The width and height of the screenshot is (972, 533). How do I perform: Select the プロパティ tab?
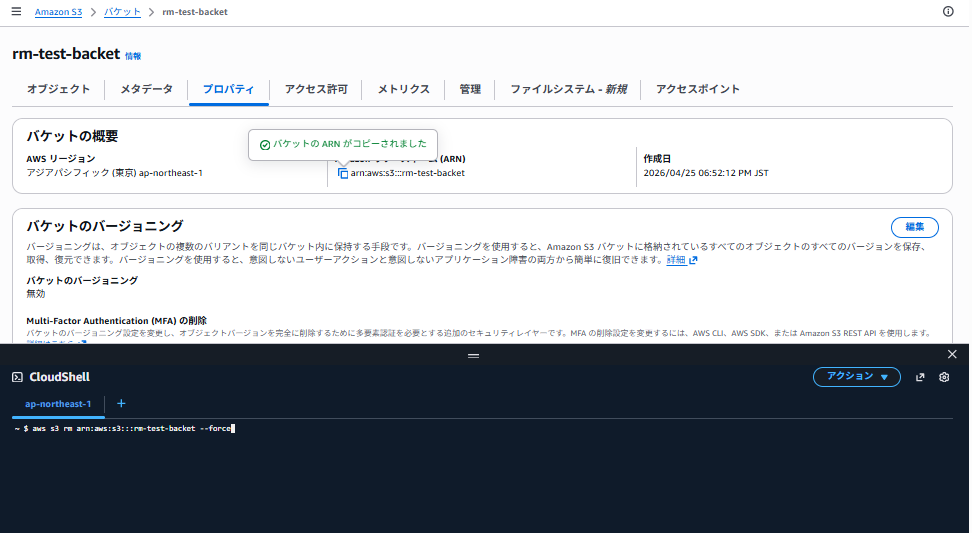click(x=228, y=89)
